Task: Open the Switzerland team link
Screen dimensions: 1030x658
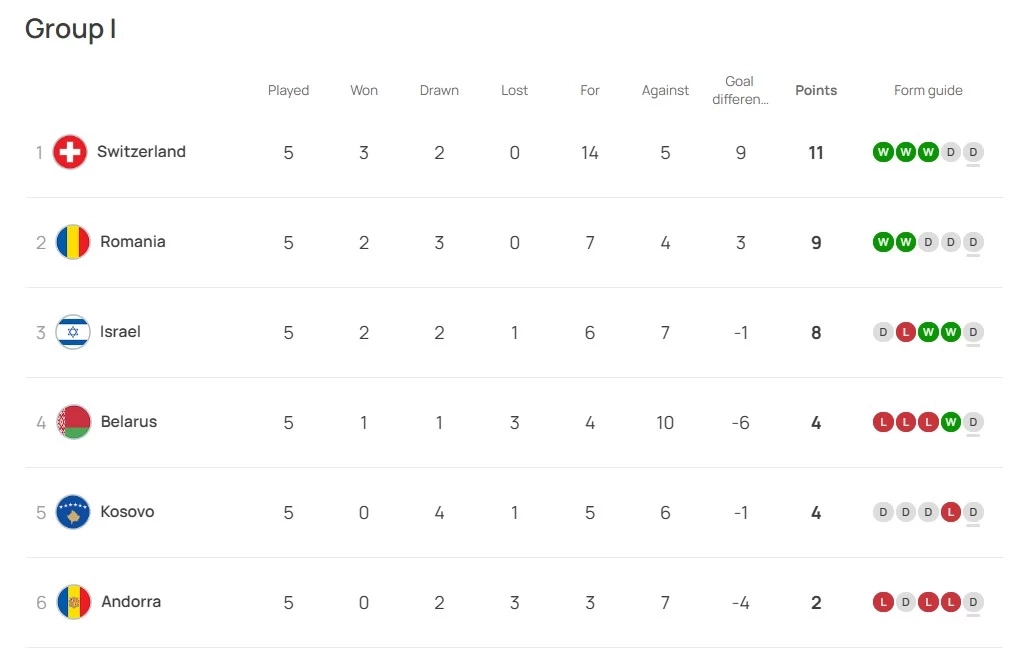Action: click(141, 152)
